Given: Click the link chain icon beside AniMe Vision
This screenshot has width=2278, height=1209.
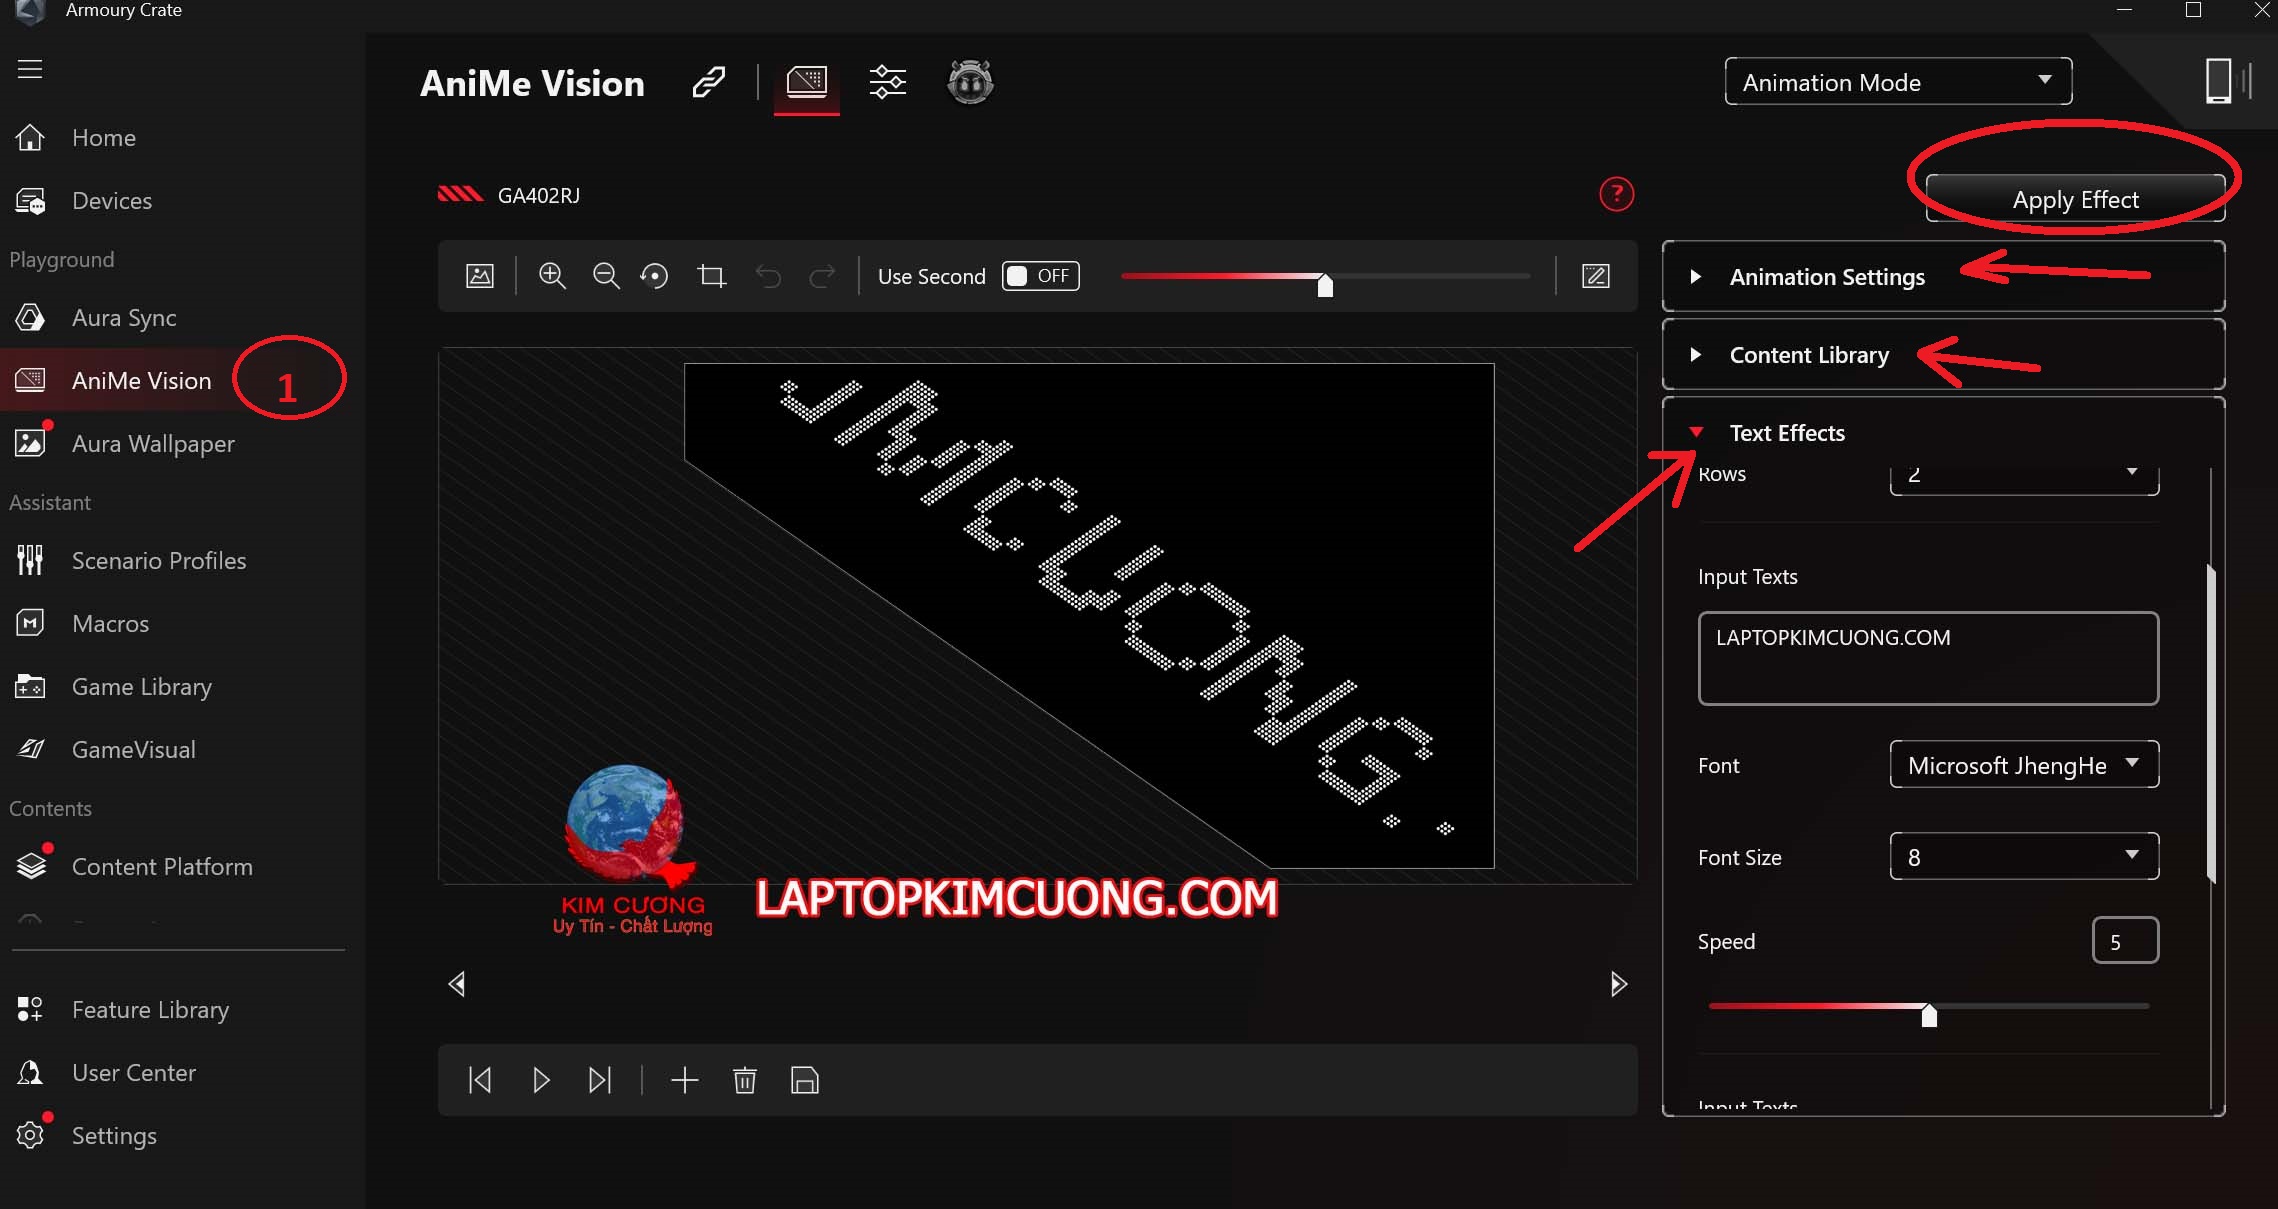Looking at the screenshot, I should point(708,82).
